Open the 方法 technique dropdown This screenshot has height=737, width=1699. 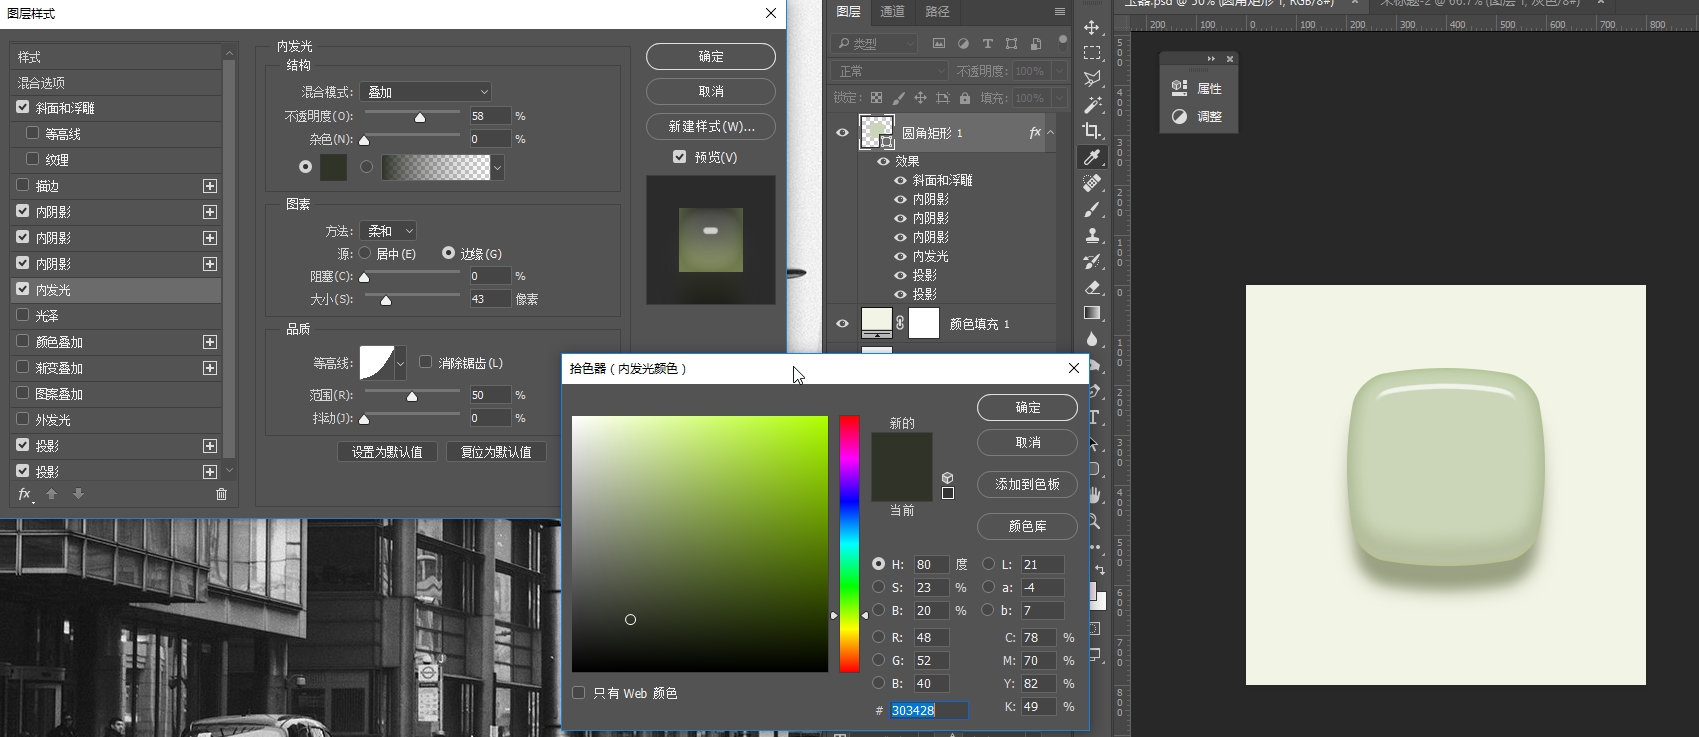point(388,230)
